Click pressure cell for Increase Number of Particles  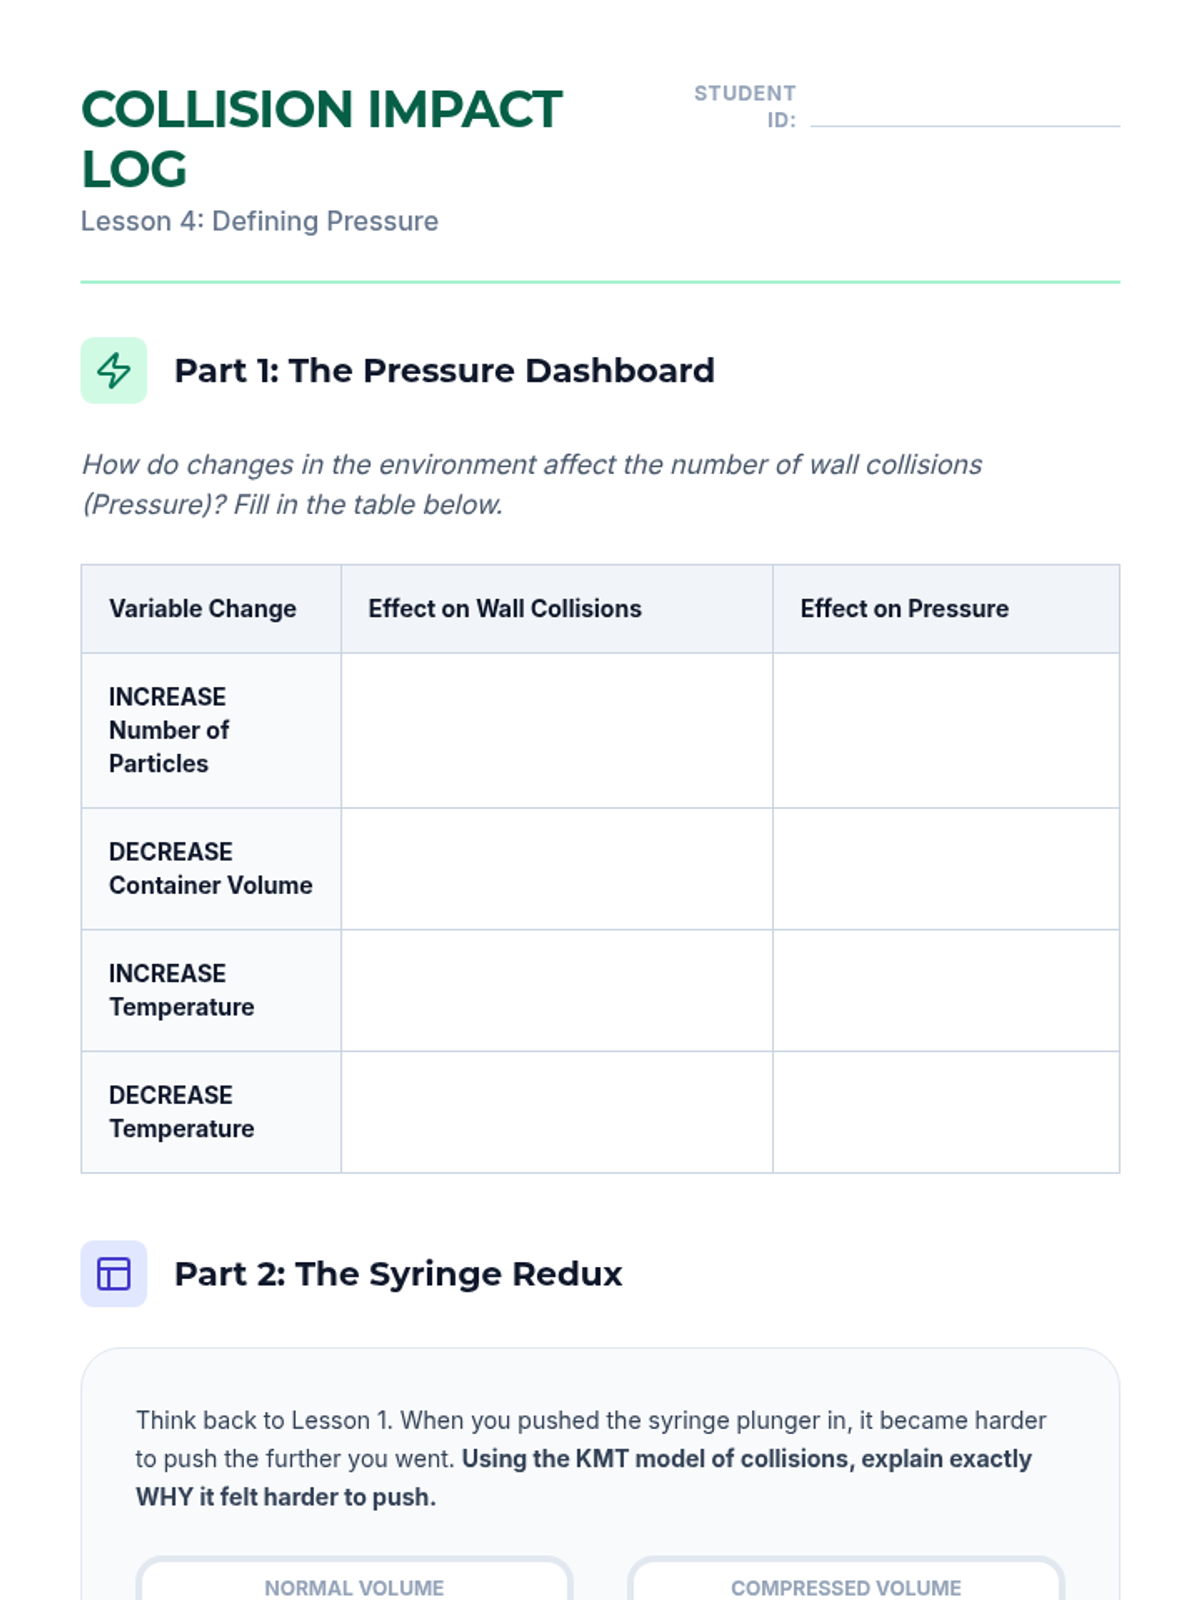click(x=945, y=730)
